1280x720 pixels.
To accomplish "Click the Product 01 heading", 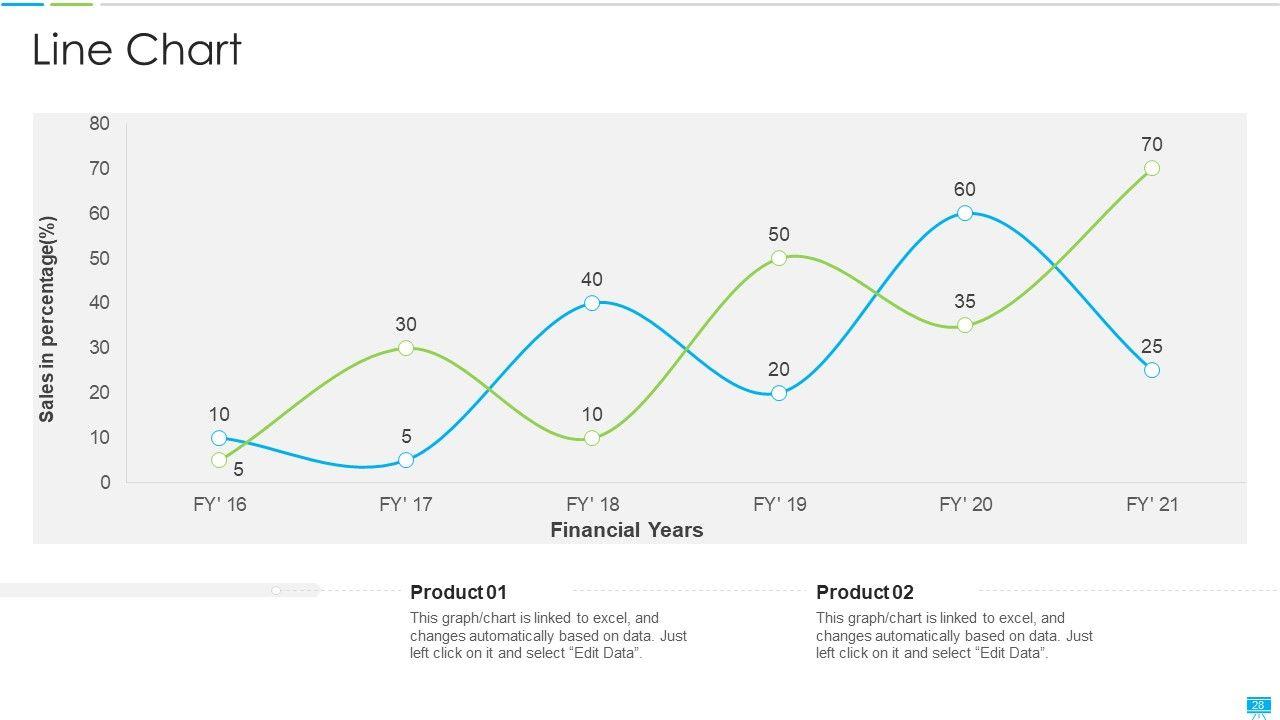I will tap(458, 592).
